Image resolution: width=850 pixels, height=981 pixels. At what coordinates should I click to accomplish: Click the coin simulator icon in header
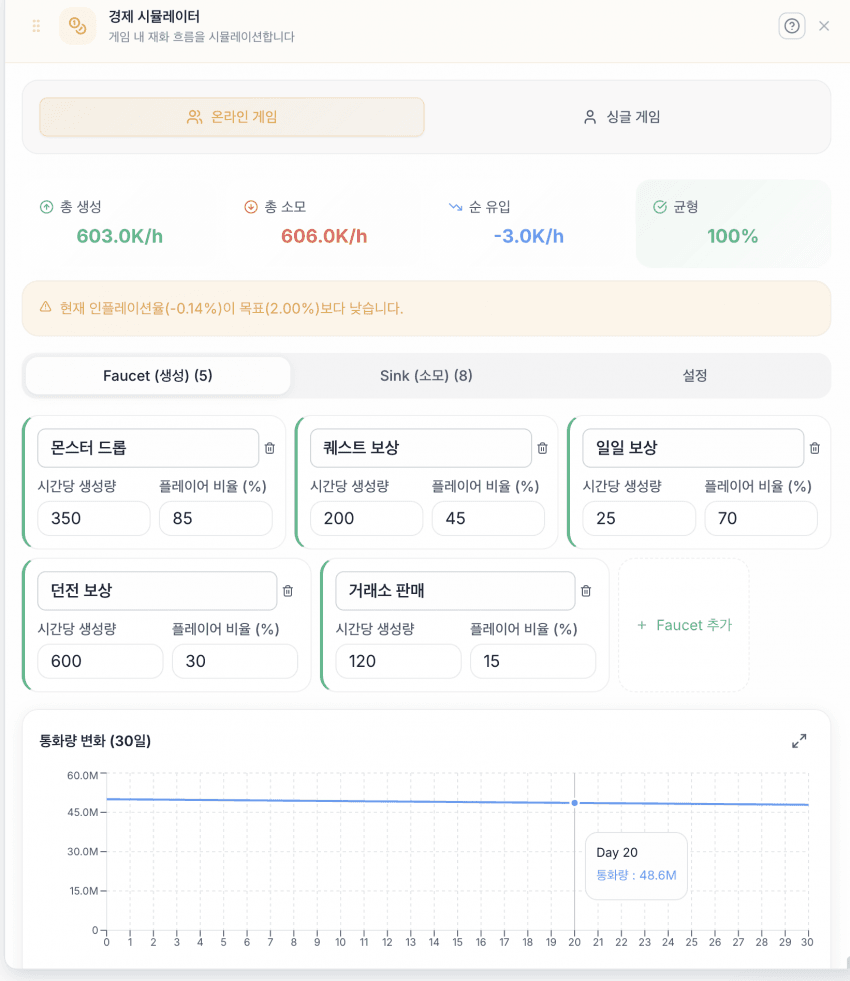point(78,26)
